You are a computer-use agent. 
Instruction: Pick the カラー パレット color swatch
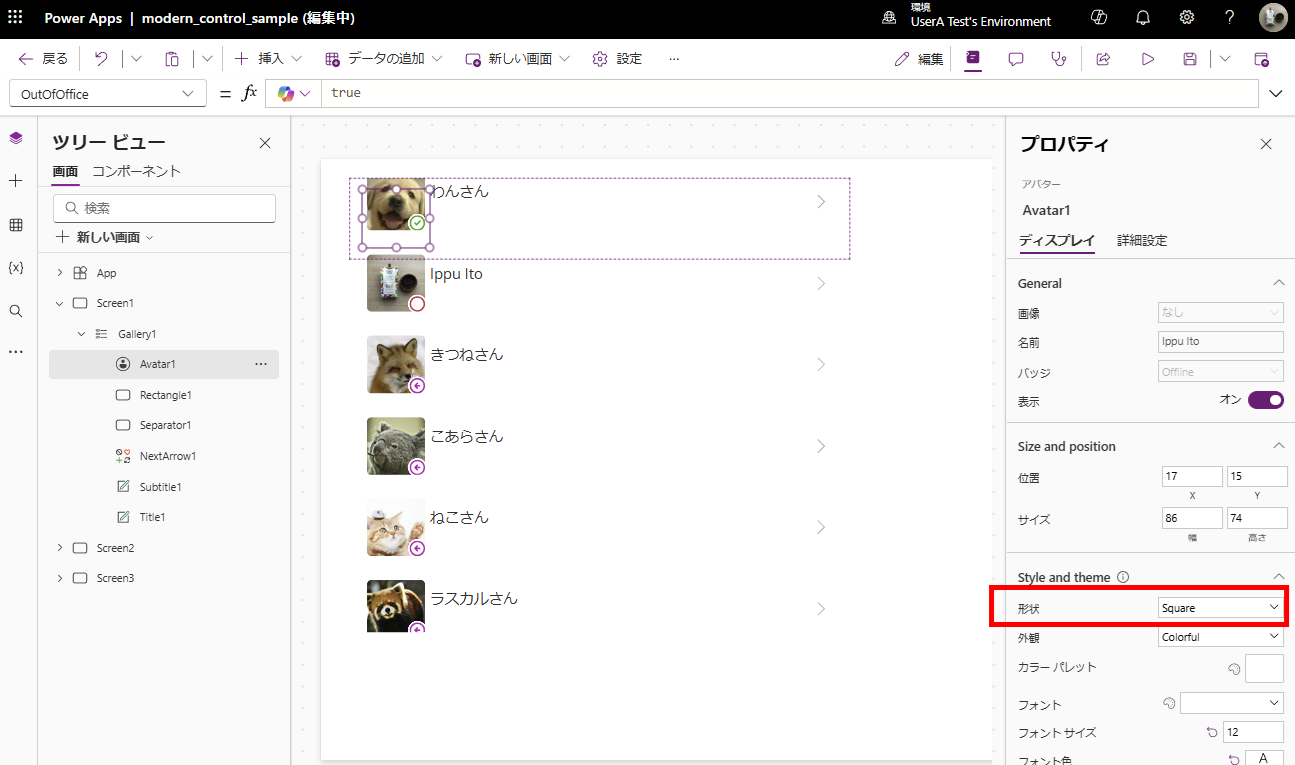(1264, 667)
